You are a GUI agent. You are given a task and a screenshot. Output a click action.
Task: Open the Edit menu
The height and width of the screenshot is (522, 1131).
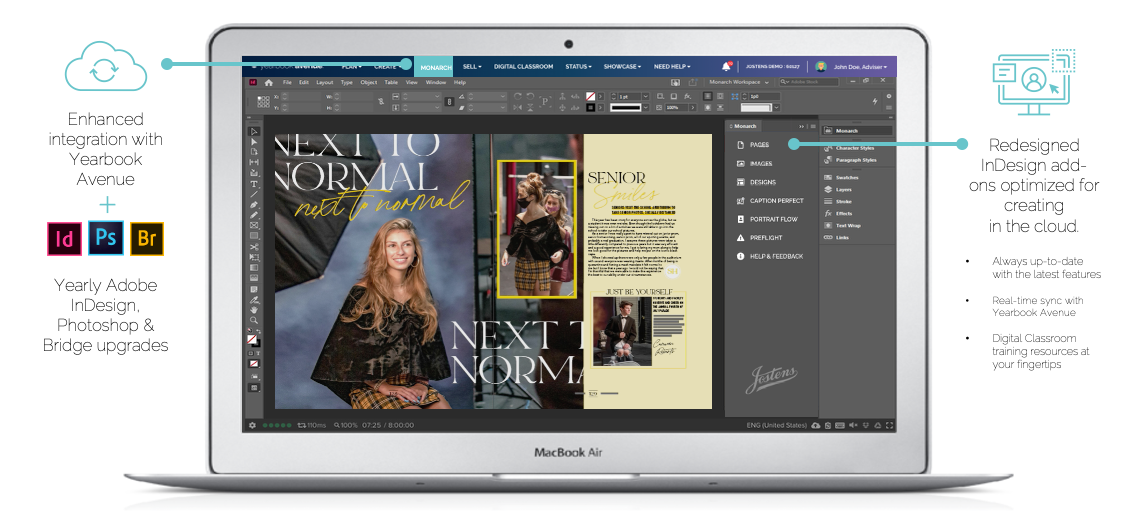pyautogui.click(x=304, y=82)
